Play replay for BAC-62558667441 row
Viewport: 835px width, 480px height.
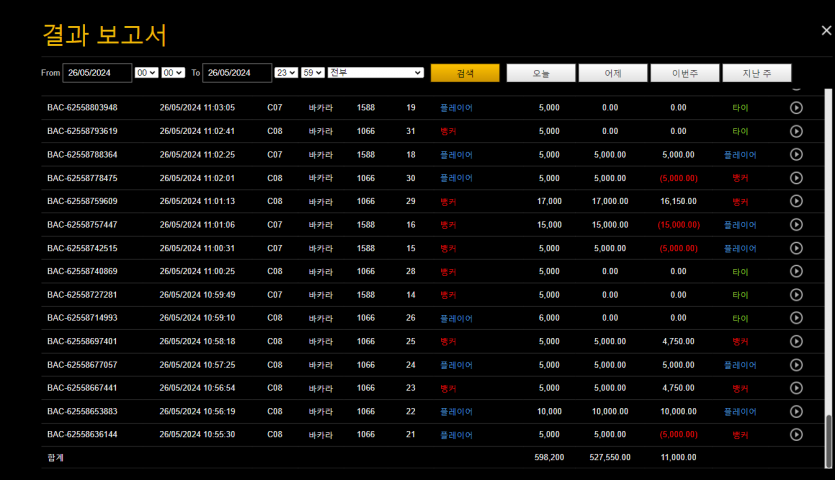click(x=796, y=388)
